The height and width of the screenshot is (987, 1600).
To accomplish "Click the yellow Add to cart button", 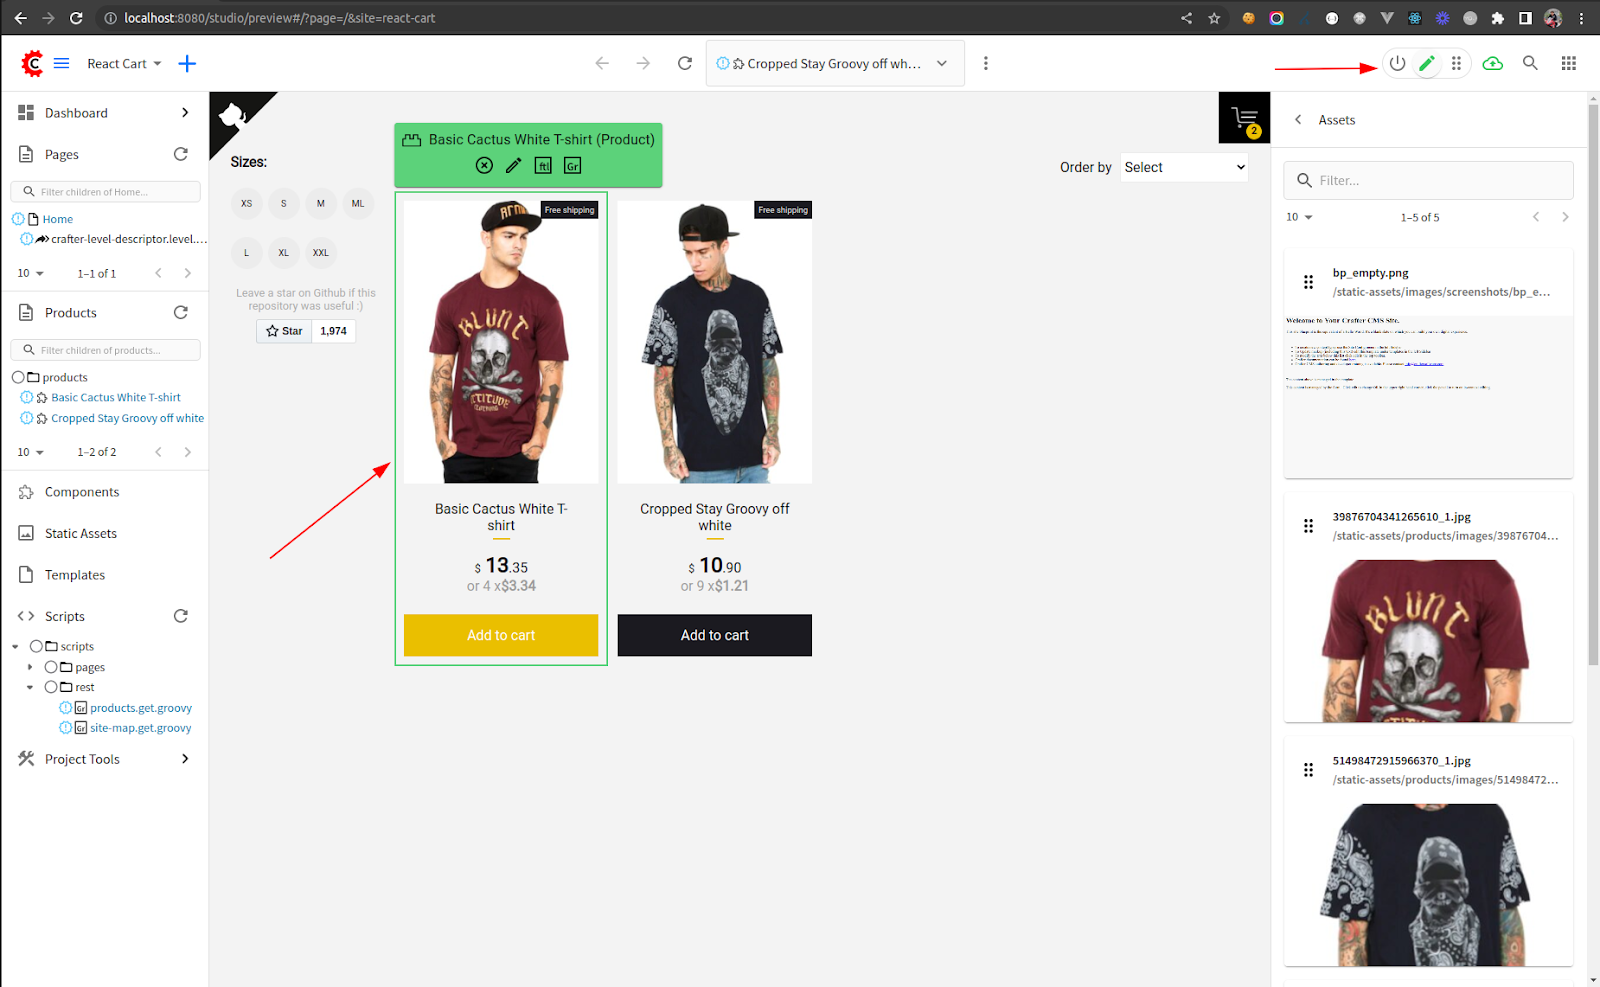I will 501,635.
